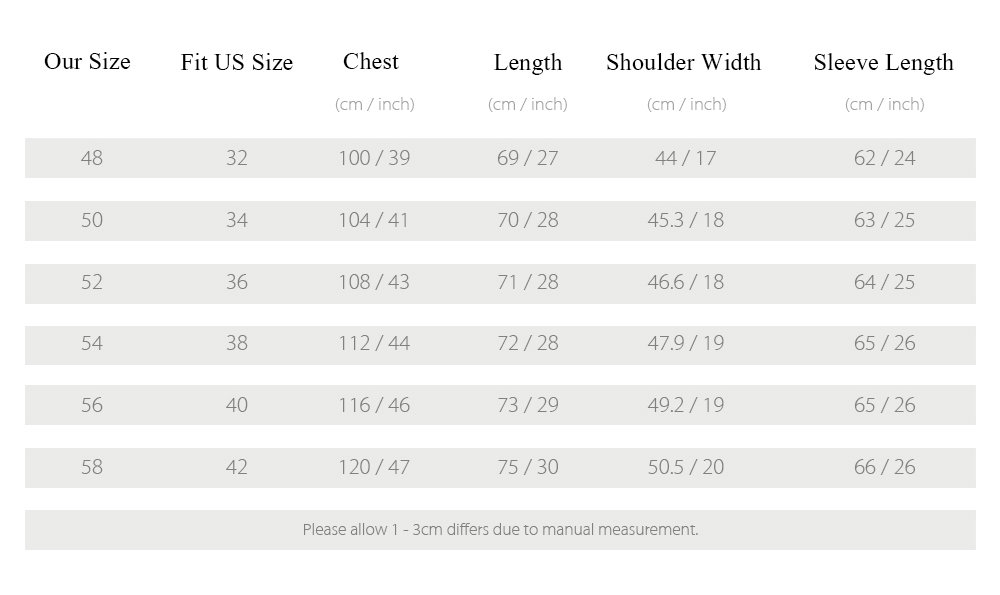
Task: Select sleeve length value 66 / 26
Action: pos(885,467)
